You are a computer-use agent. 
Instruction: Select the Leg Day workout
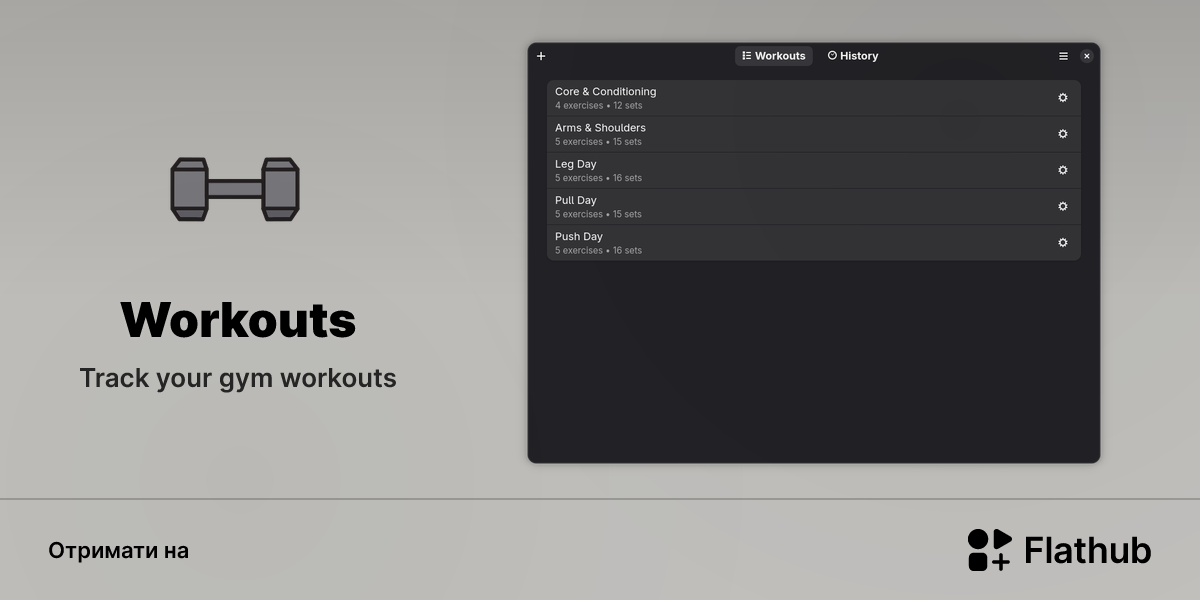tap(814, 170)
